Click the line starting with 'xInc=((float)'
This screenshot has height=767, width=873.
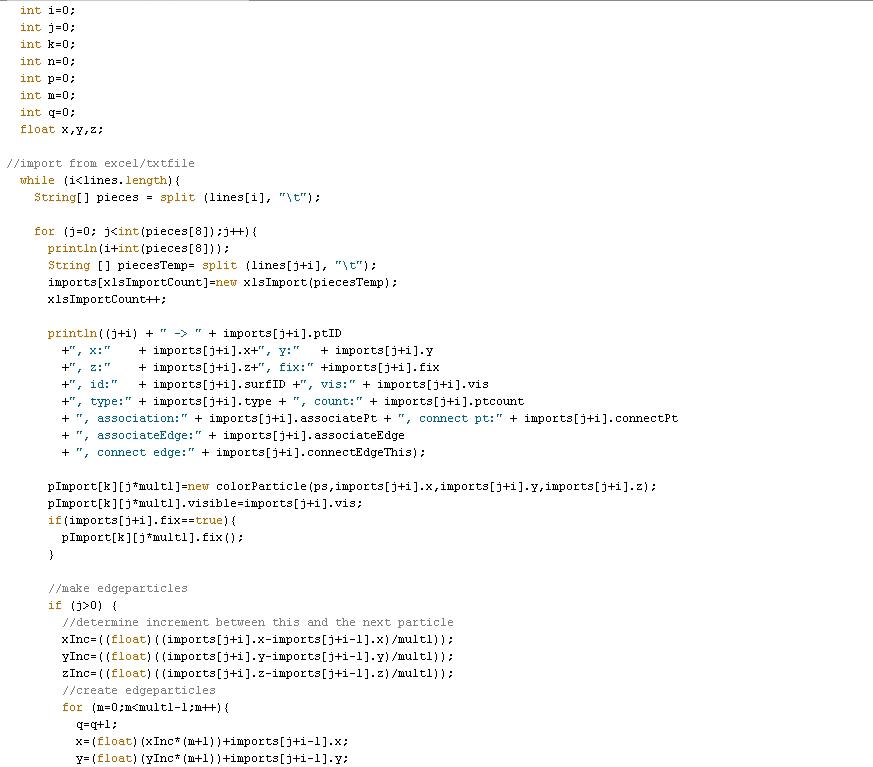click(258, 639)
